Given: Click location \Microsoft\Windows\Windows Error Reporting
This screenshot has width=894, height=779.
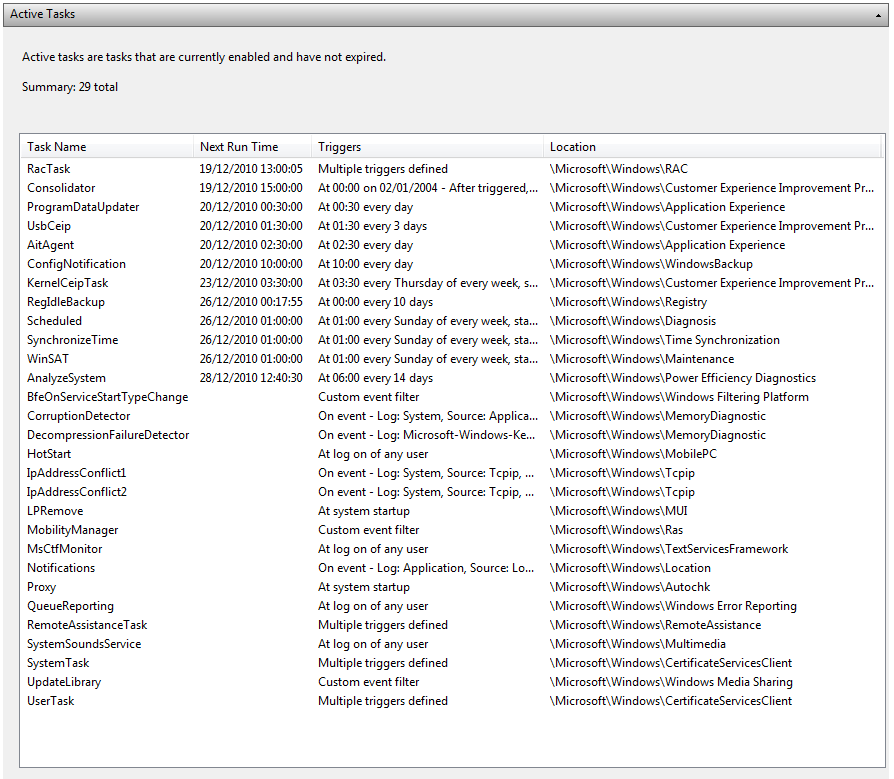Looking at the screenshot, I should 673,606.
